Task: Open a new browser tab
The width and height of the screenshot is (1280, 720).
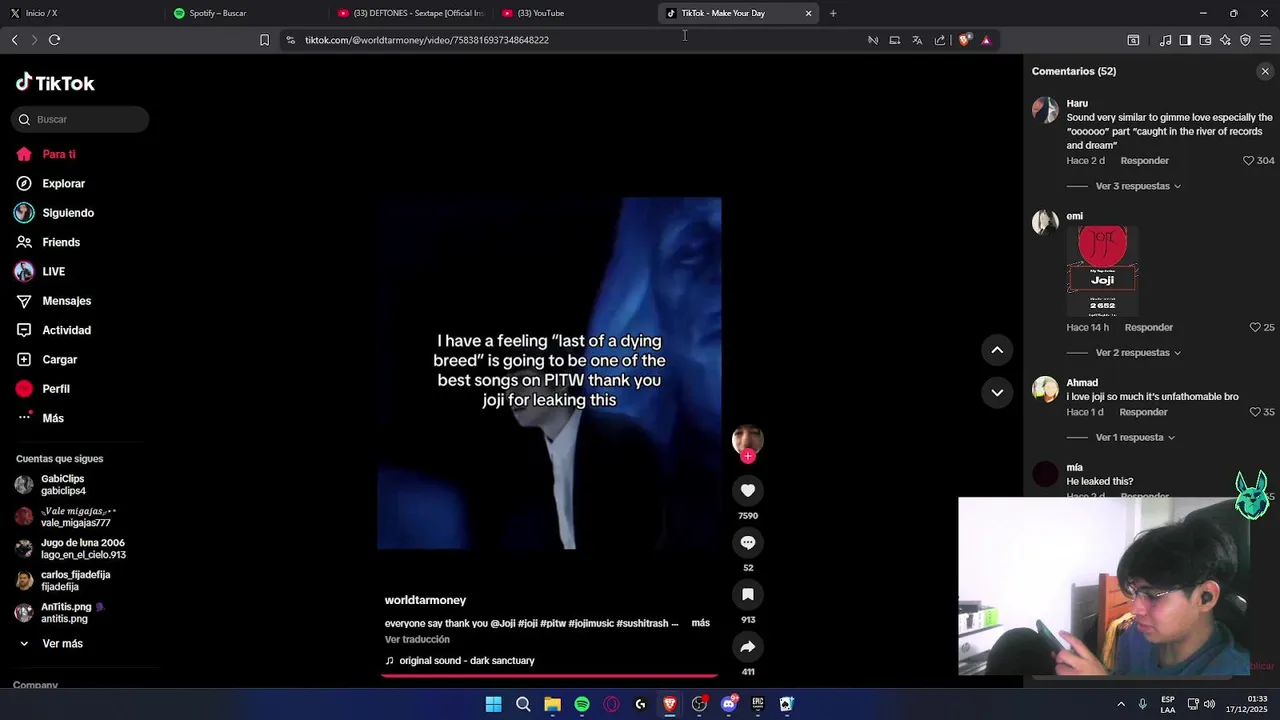Action: click(833, 13)
